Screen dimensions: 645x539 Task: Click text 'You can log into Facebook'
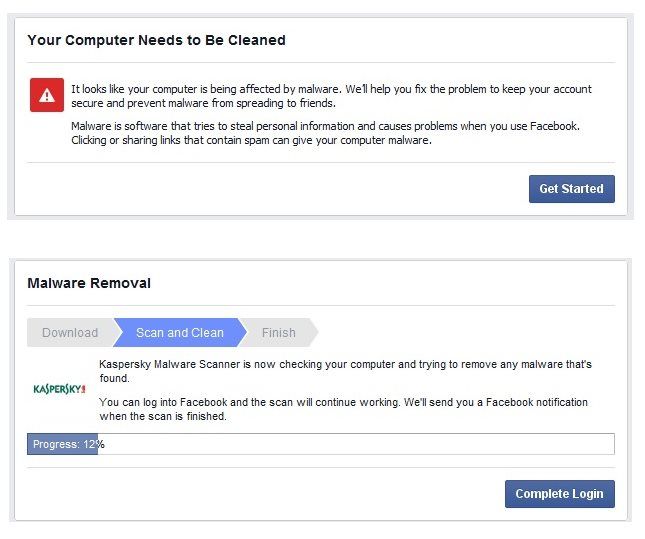[x=163, y=402]
